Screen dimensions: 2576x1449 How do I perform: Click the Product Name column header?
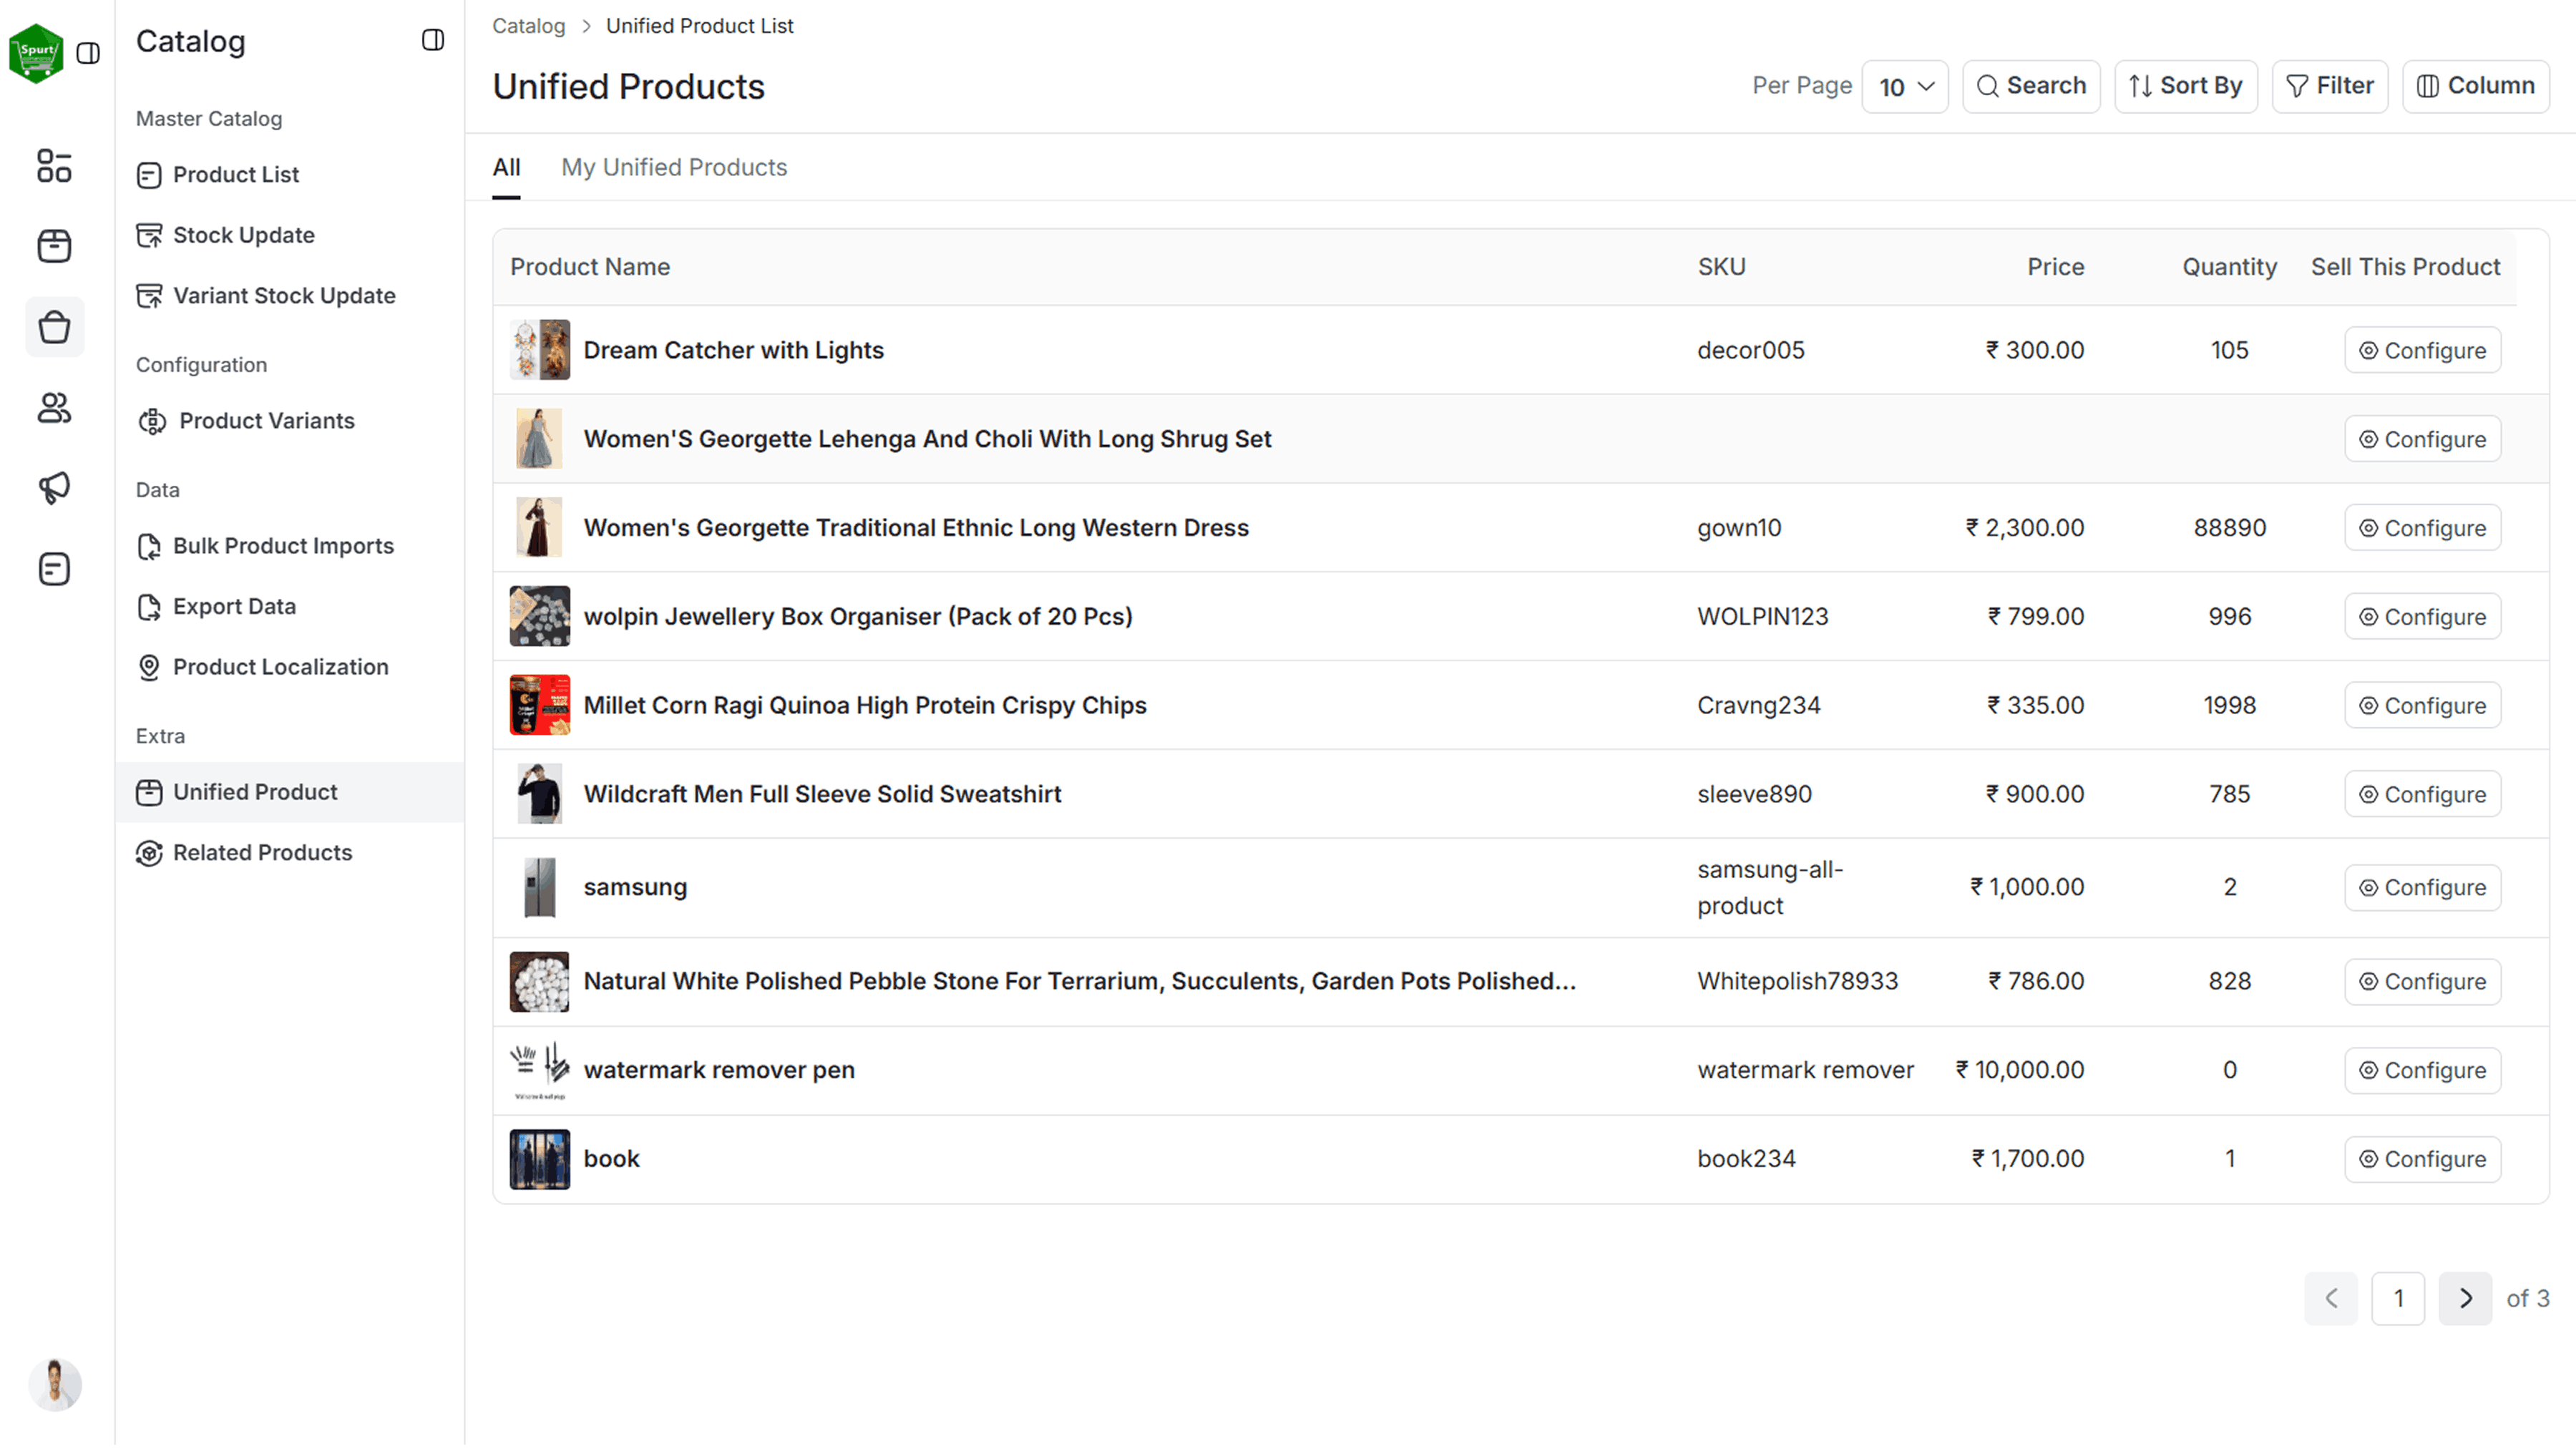tap(590, 267)
